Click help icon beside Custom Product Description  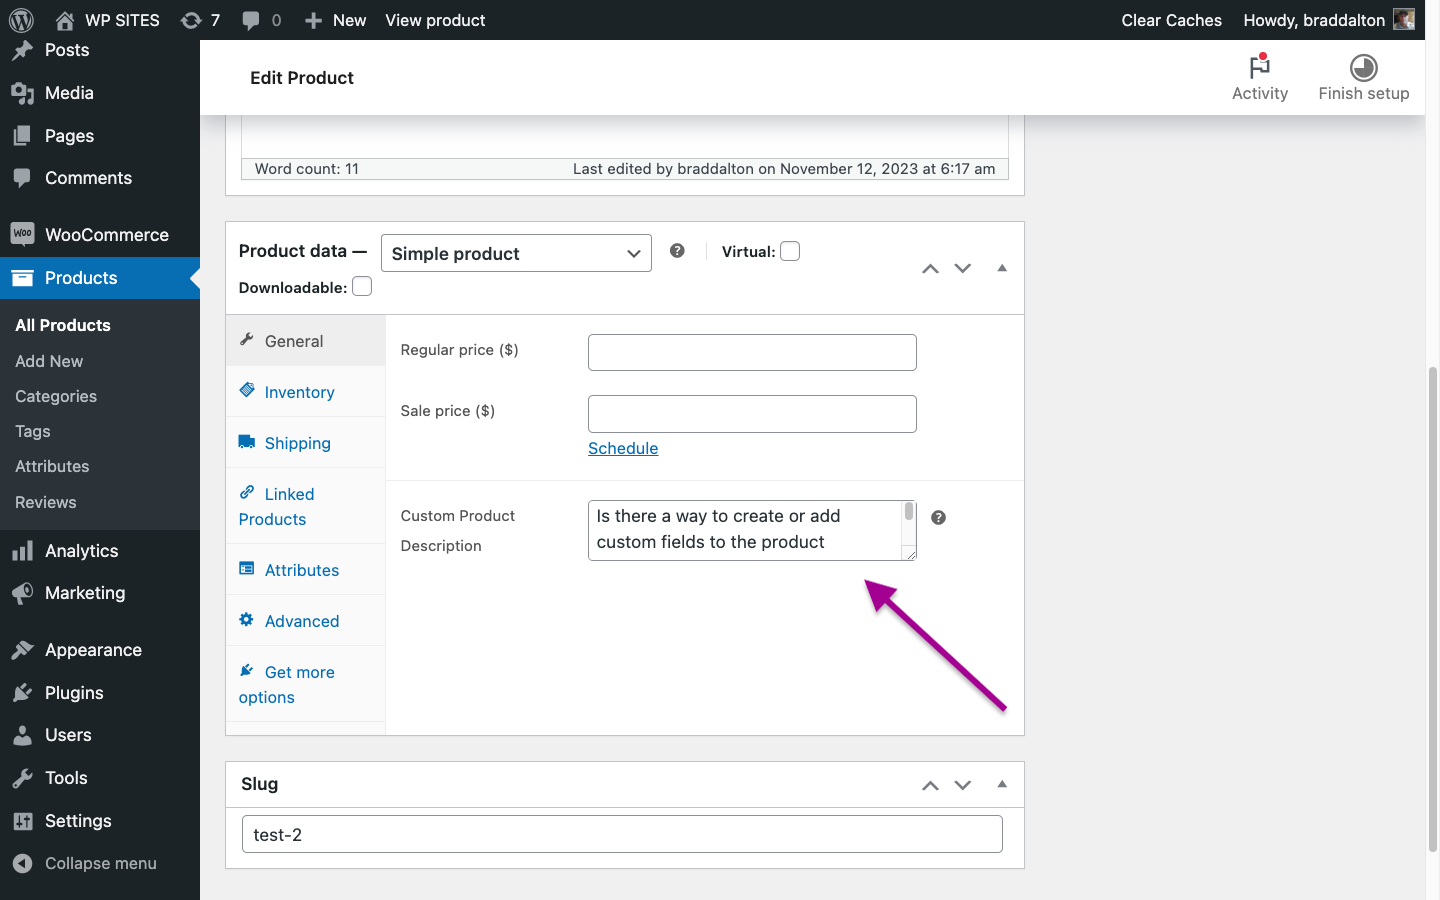pos(938,517)
